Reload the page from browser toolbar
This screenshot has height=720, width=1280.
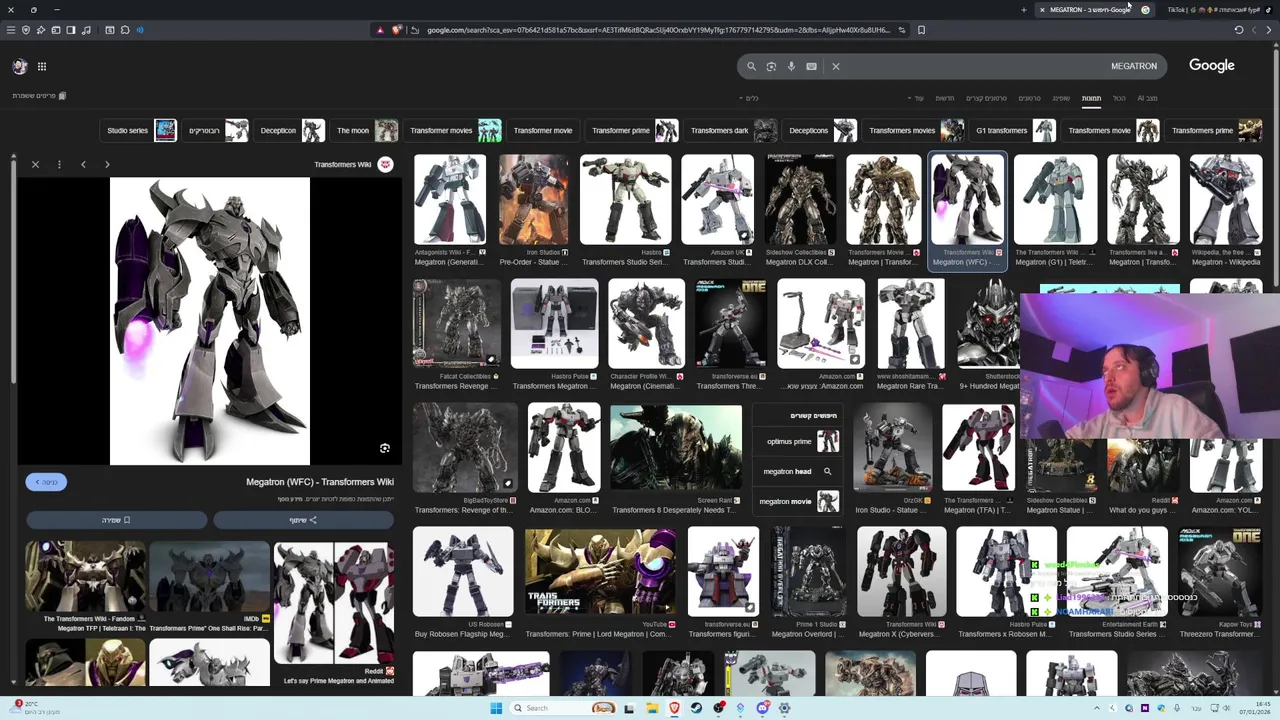[1239, 30]
